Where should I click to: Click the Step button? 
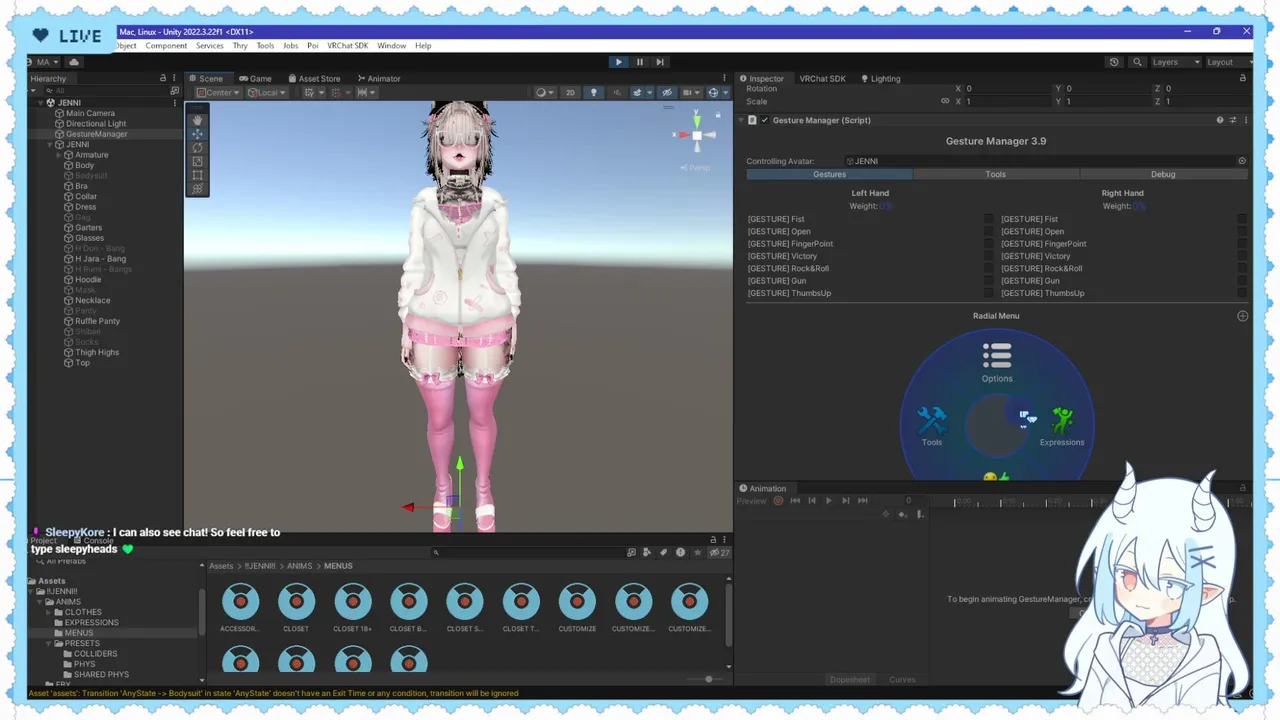(x=660, y=62)
